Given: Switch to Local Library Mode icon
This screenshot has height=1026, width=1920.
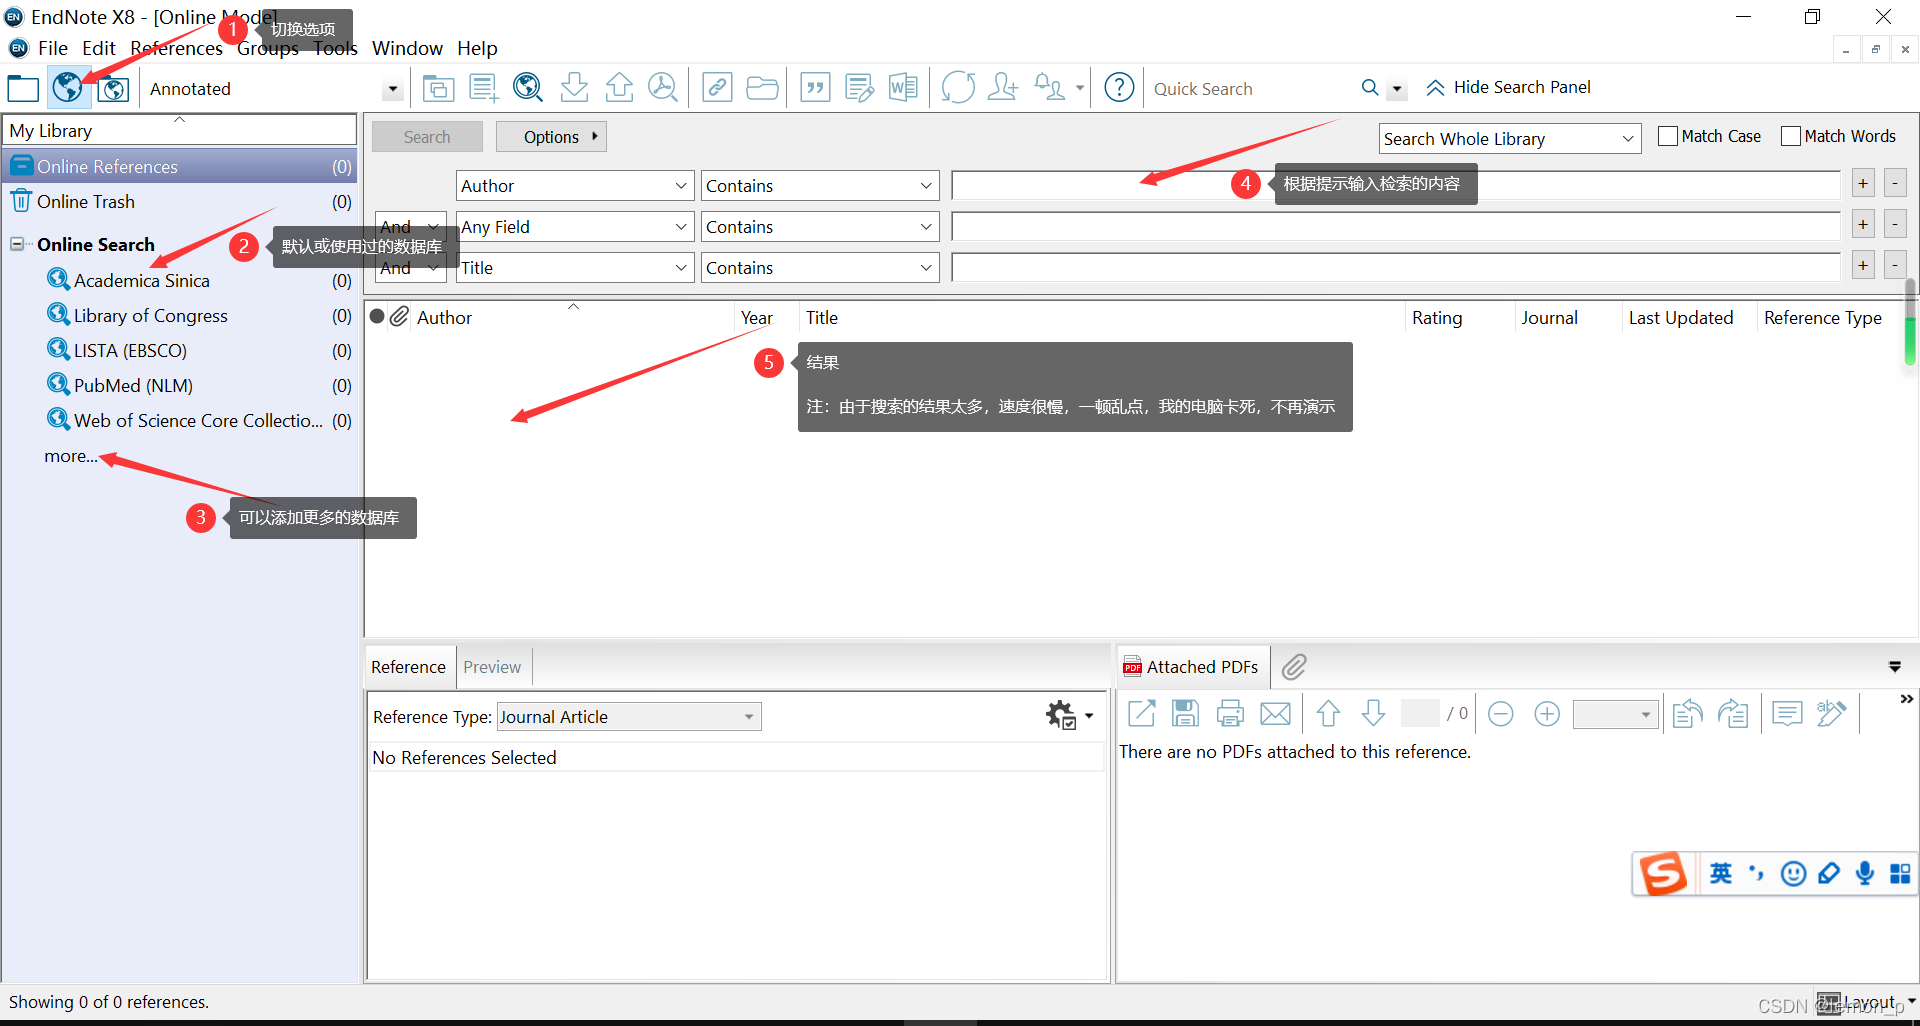Looking at the screenshot, I should point(23,88).
